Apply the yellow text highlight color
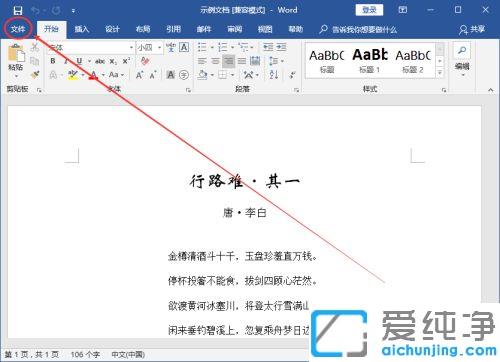The height and width of the screenshot is (362, 500). pyautogui.click(x=73, y=75)
